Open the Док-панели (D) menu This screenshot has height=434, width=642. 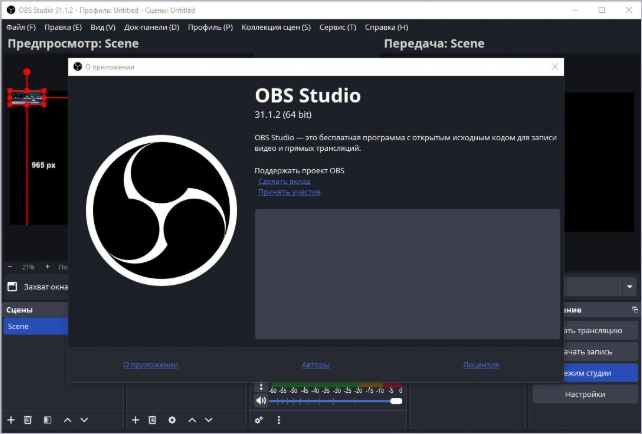click(x=151, y=27)
